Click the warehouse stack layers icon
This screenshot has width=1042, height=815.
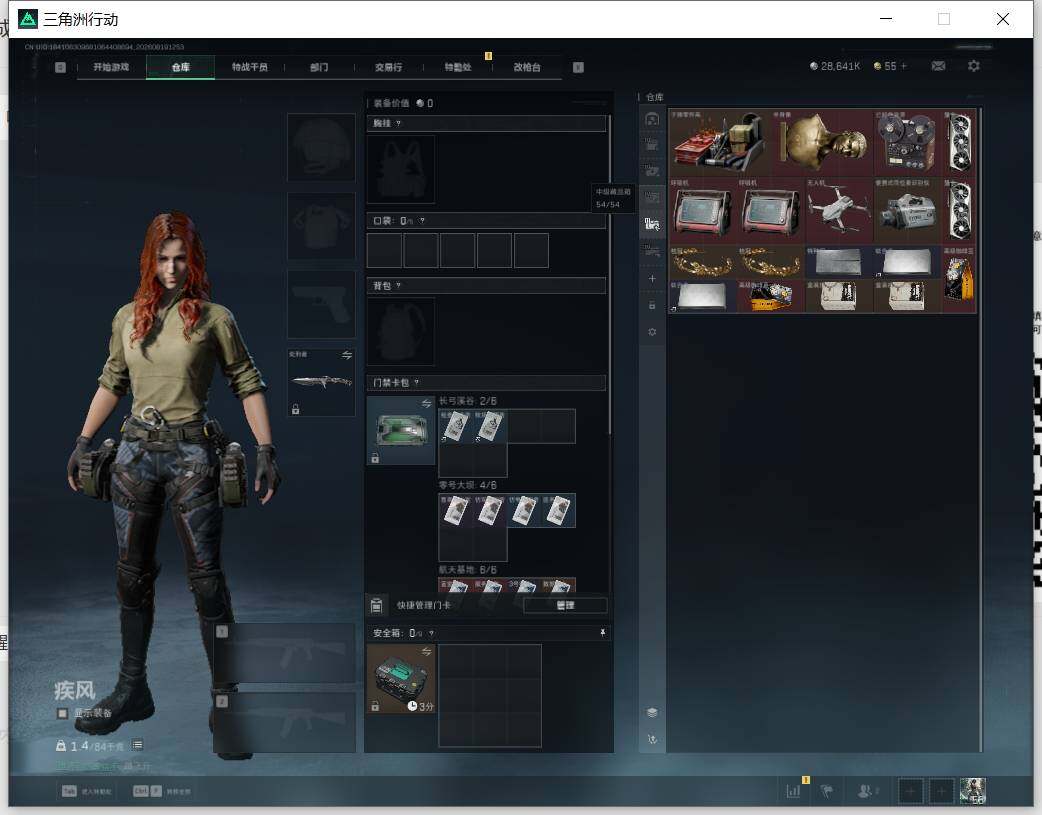click(x=652, y=713)
